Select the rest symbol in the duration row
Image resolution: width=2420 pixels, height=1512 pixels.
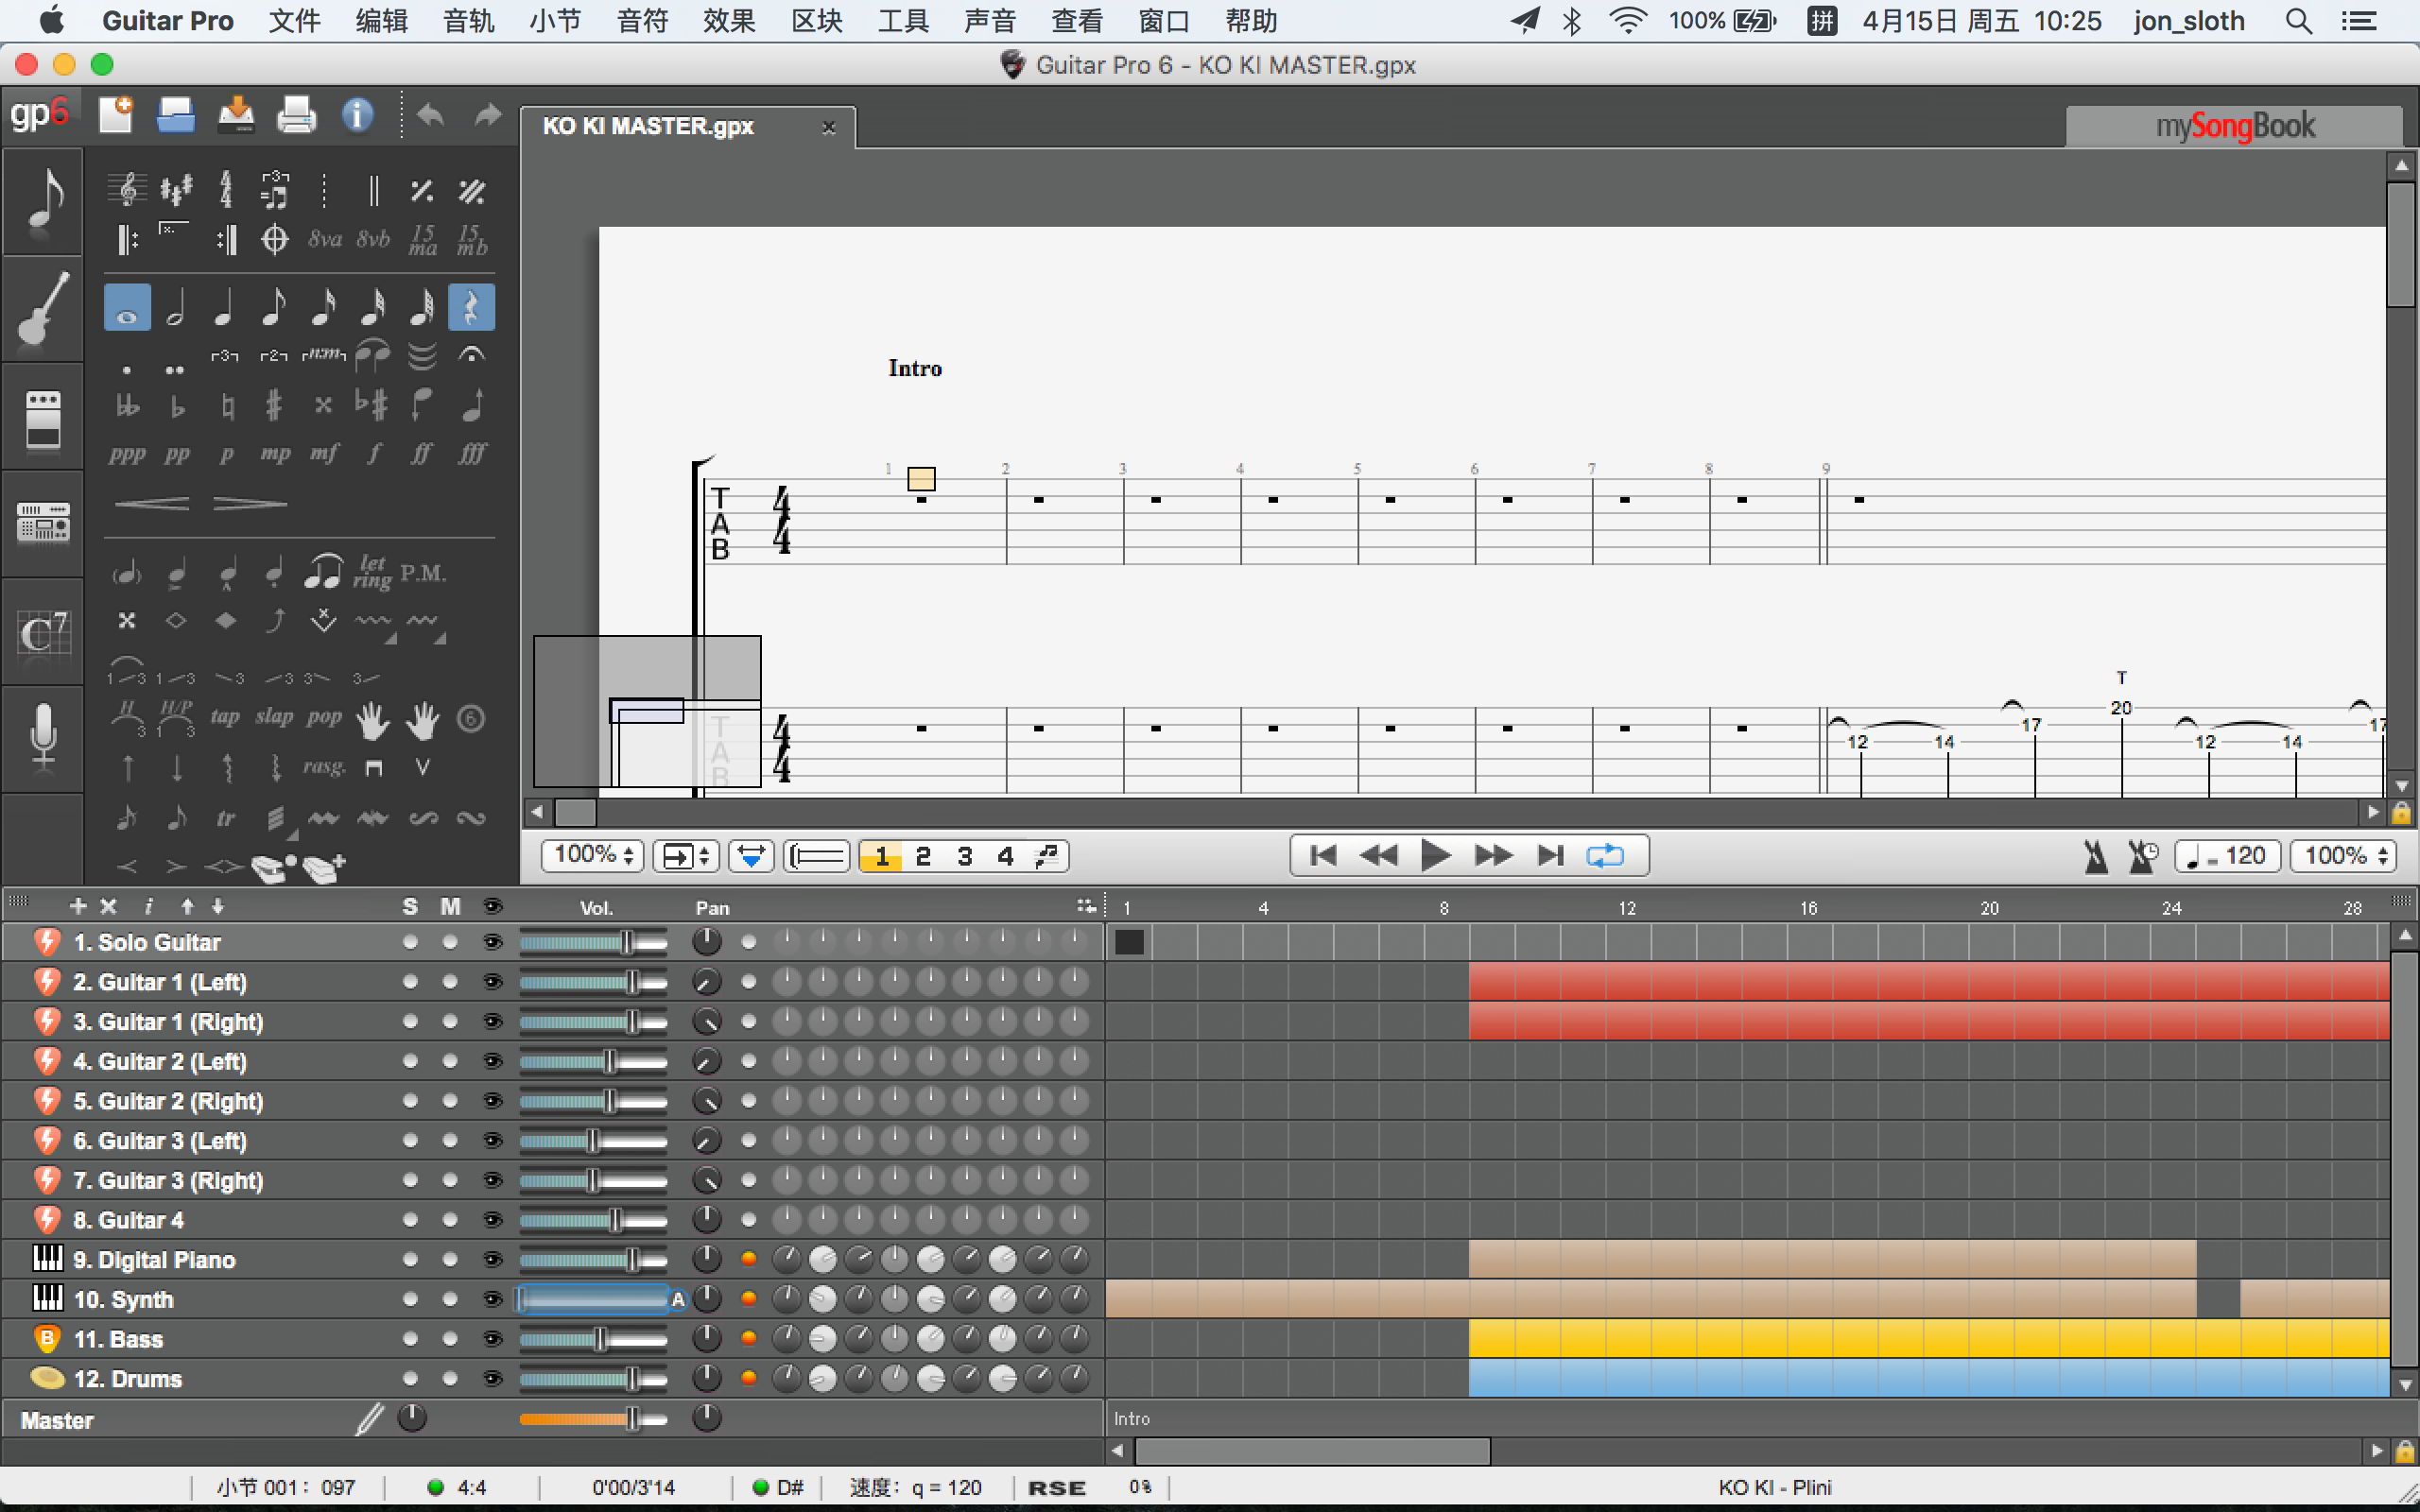click(x=471, y=307)
